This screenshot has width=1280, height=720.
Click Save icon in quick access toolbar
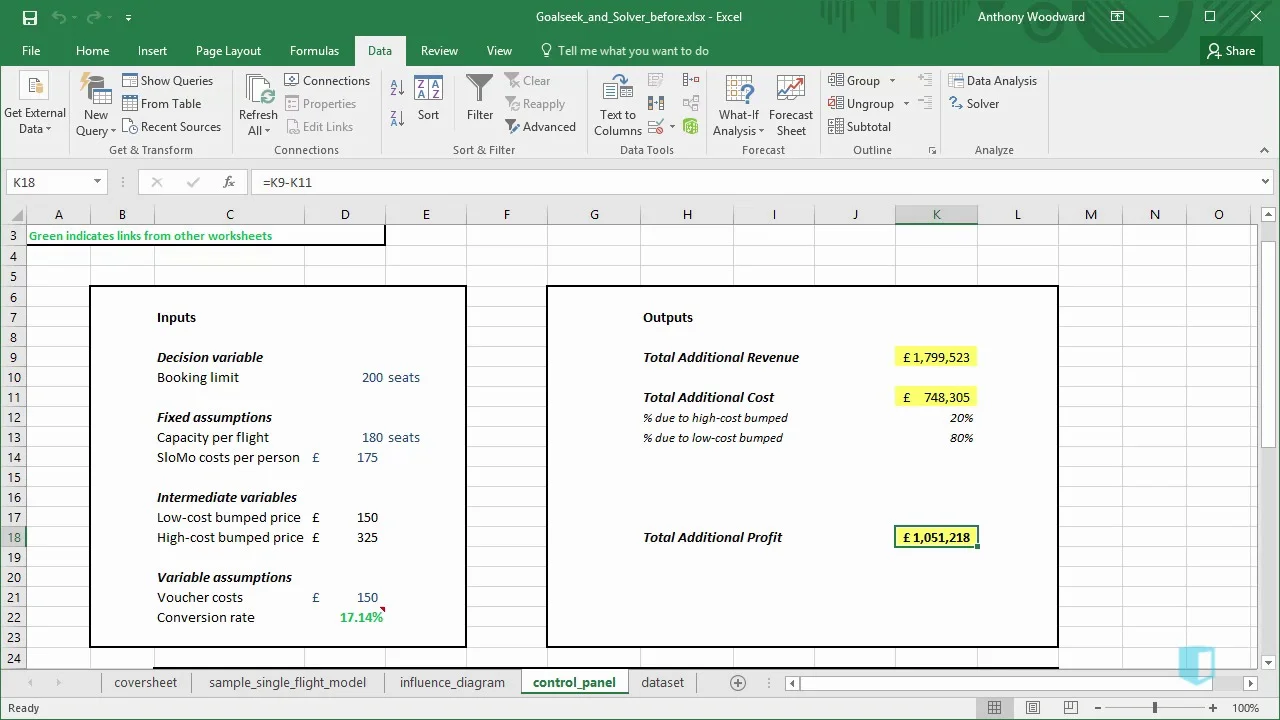[30, 17]
